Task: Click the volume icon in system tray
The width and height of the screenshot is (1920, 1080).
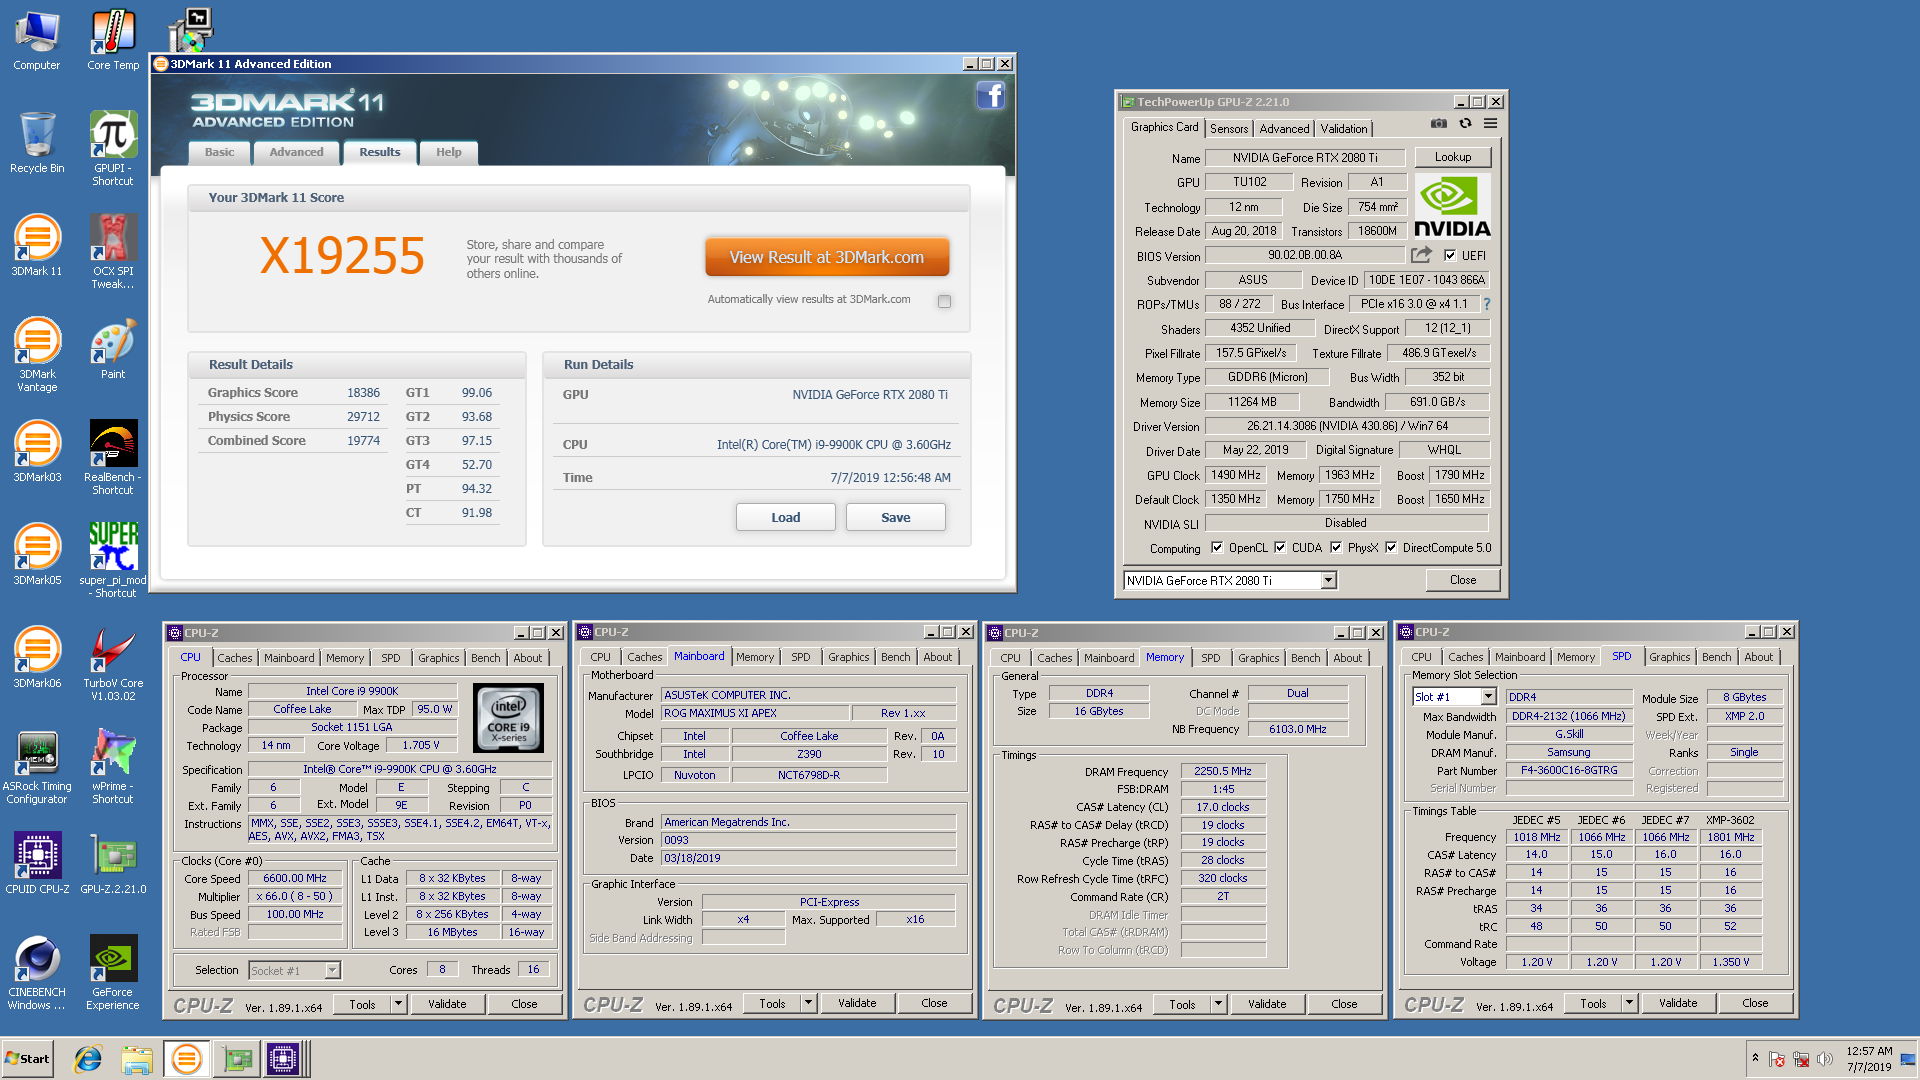Action: tap(1825, 1058)
